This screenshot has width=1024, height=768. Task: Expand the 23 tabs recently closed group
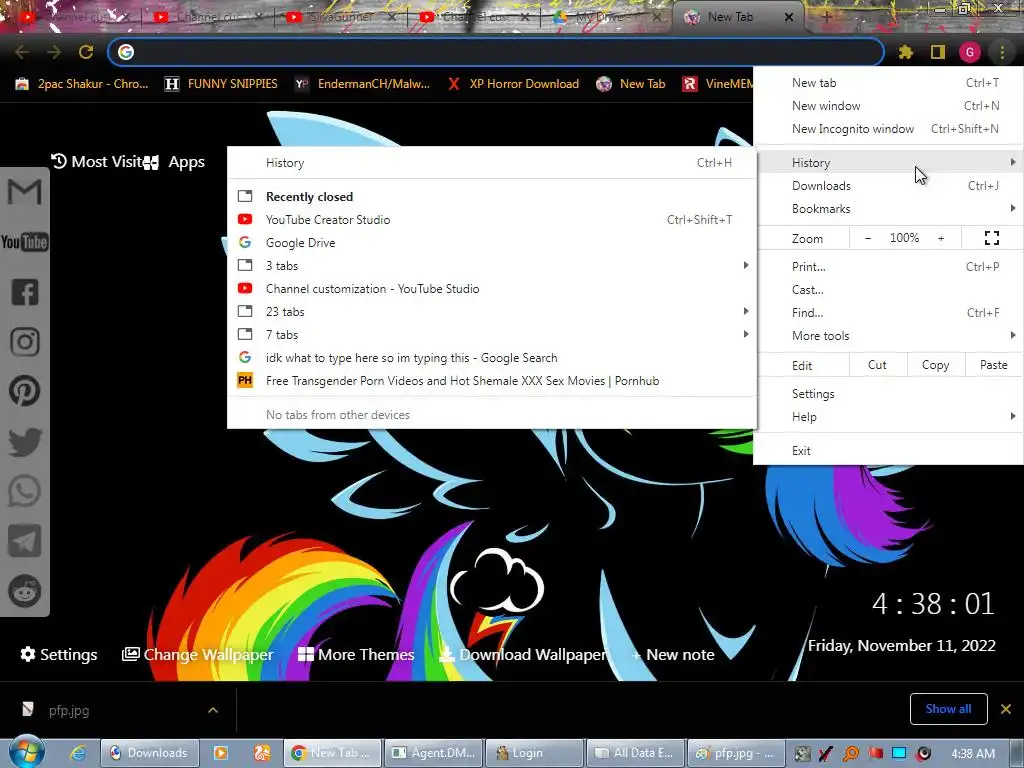[x=492, y=312]
